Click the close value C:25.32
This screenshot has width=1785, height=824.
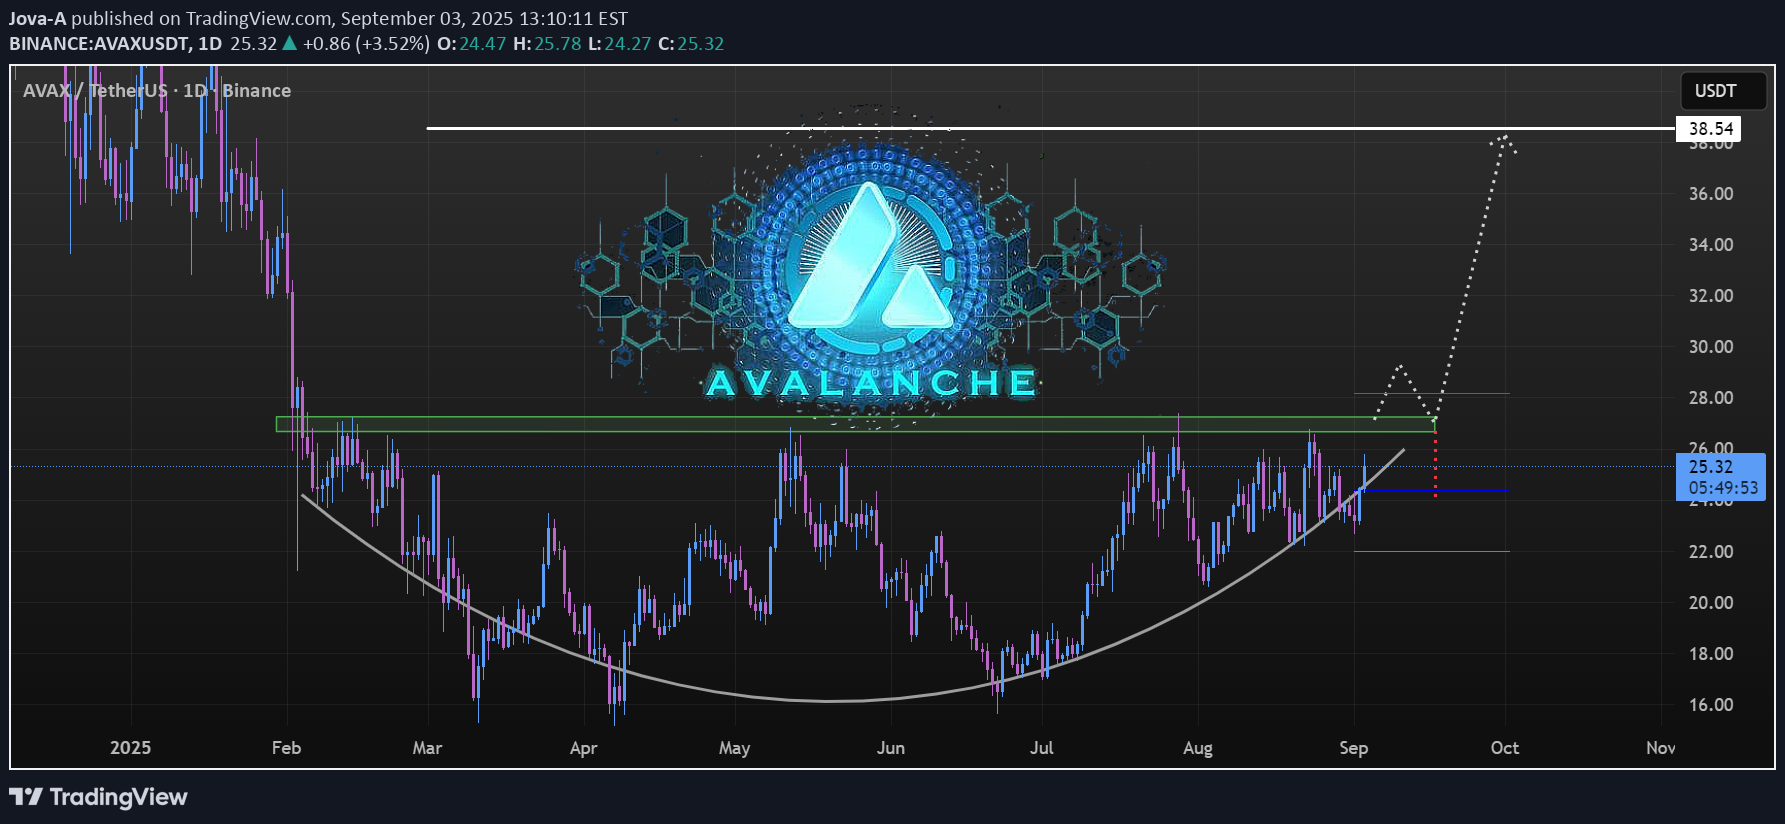(x=691, y=44)
